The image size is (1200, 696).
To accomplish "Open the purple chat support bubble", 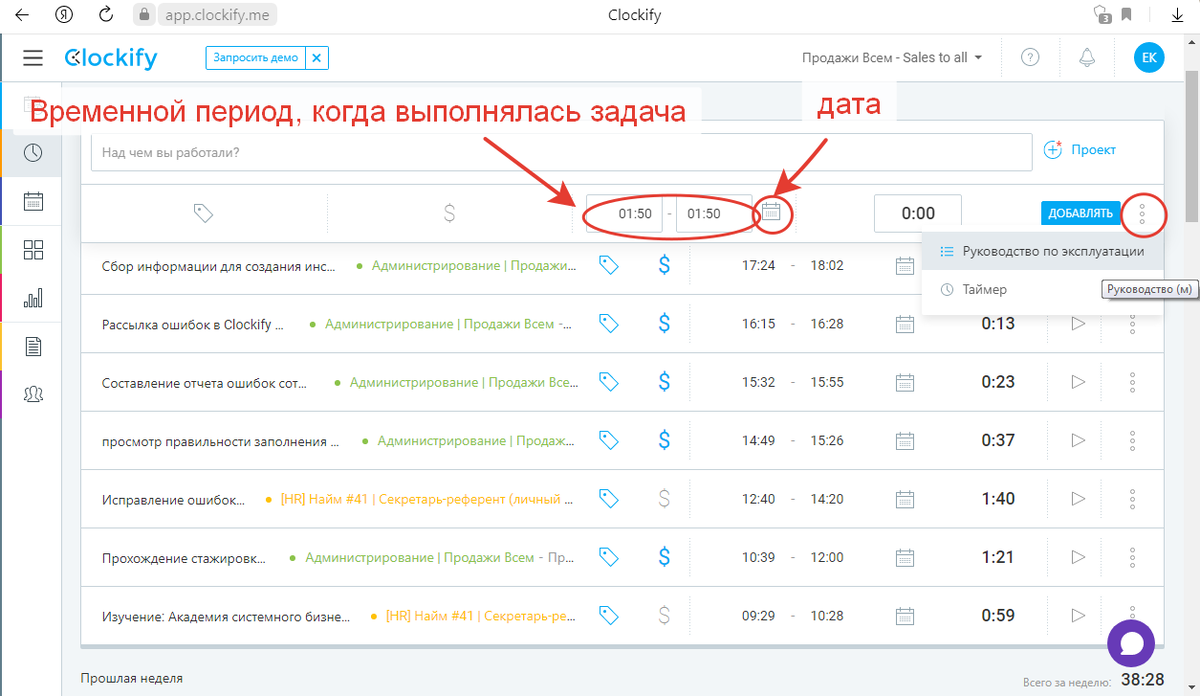I will [x=1132, y=644].
